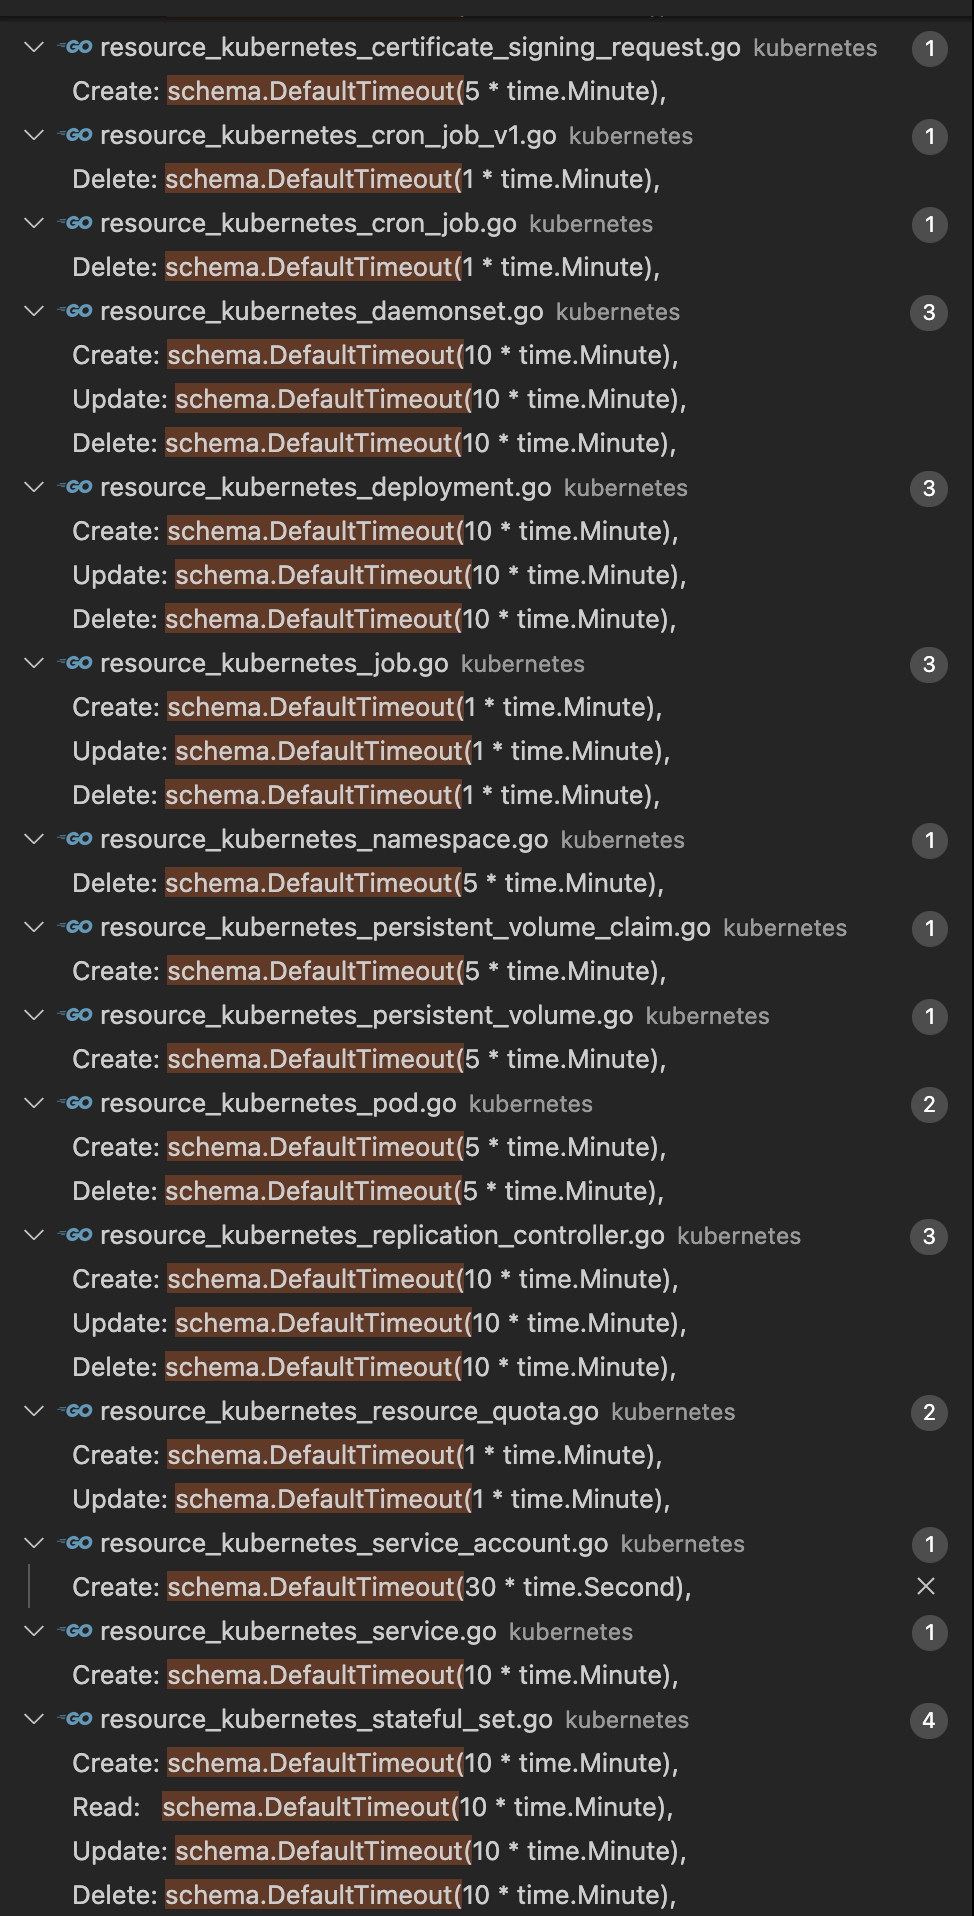The height and width of the screenshot is (1916, 974).
Task: Collapse resource_kubernetes_persistent_volume.go results
Action: point(34,1015)
